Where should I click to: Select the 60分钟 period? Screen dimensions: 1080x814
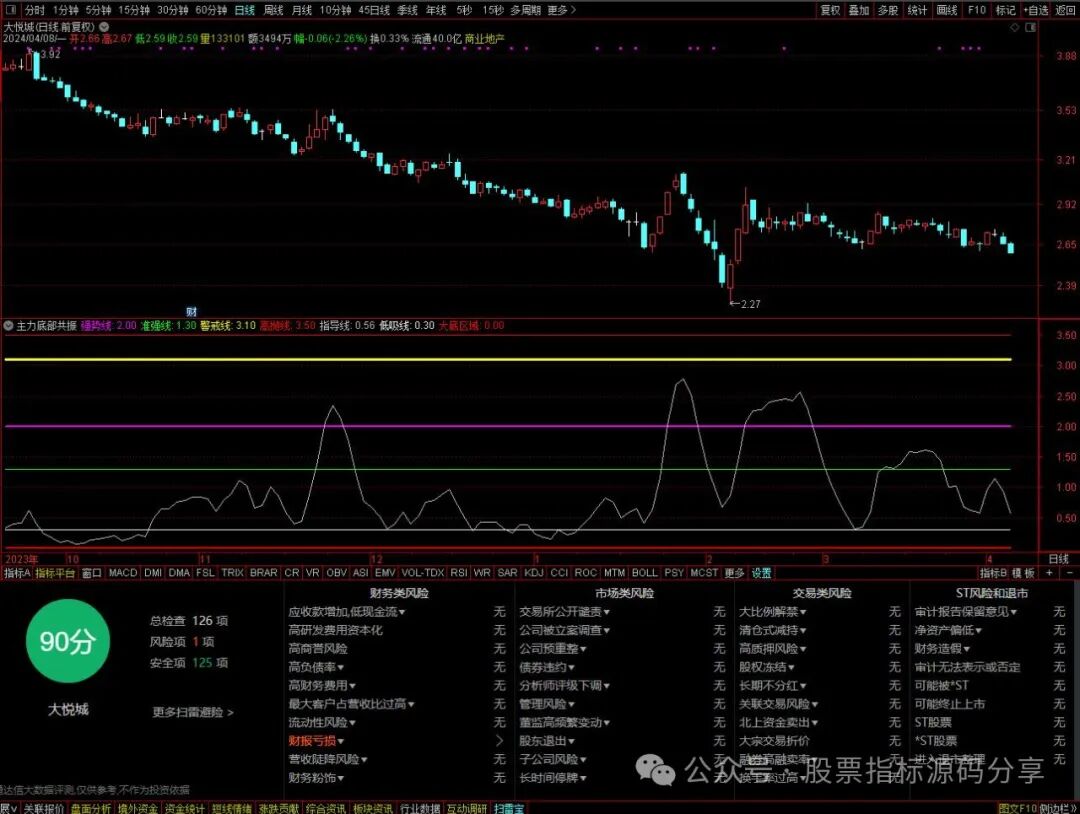(x=211, y=10)
